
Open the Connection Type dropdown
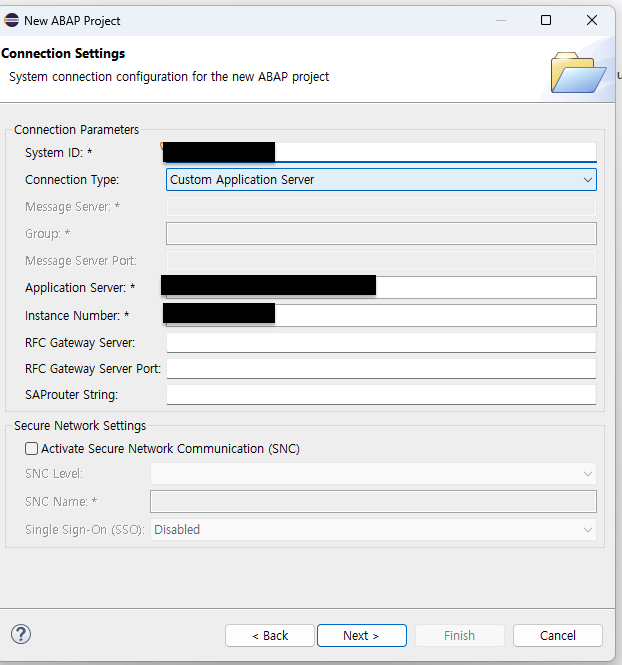pos(381,179)
